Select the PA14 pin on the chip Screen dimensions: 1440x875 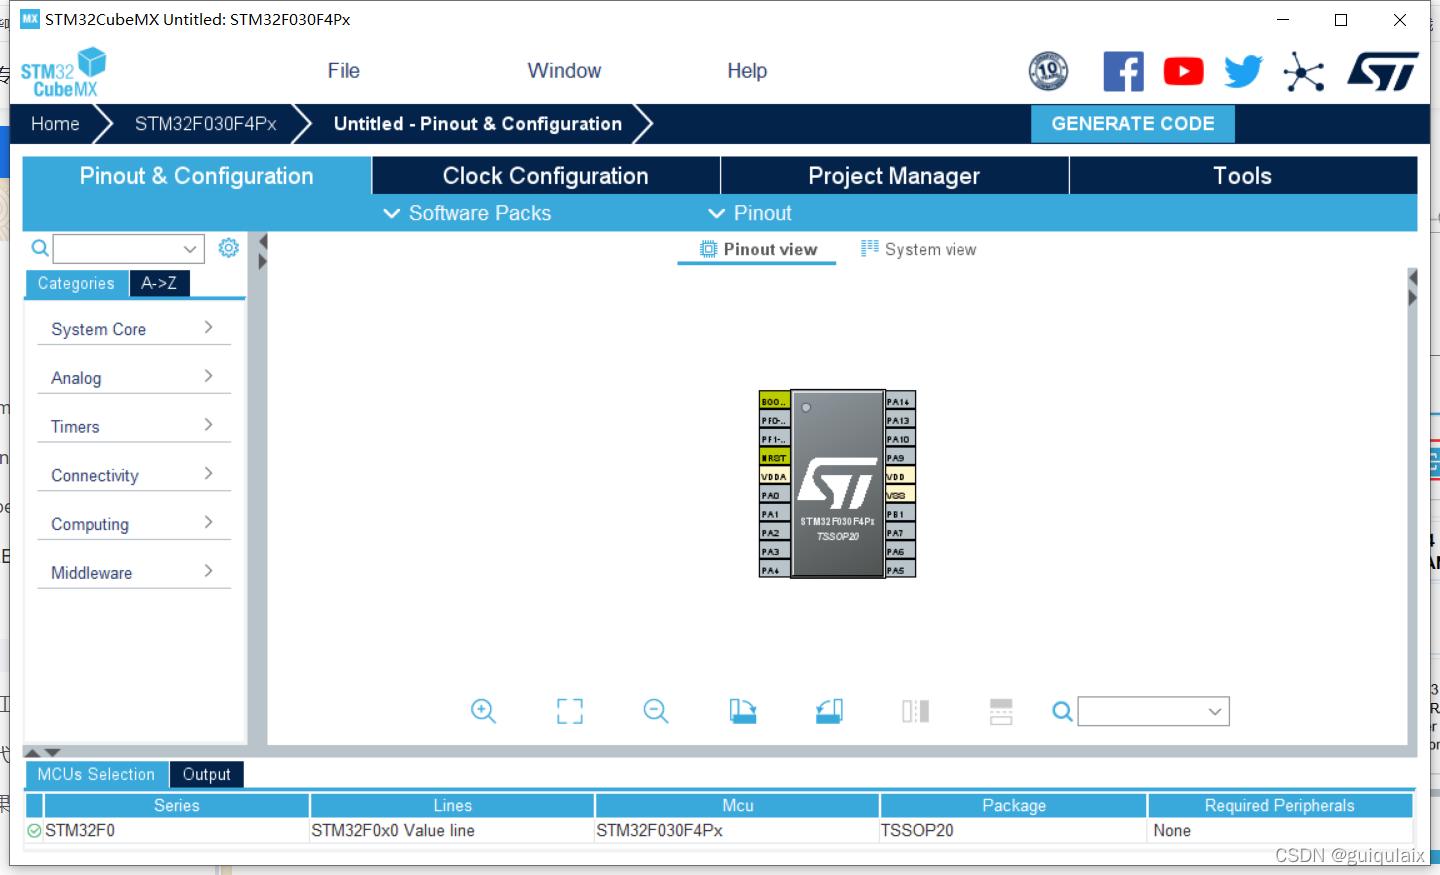pos(900,401)
